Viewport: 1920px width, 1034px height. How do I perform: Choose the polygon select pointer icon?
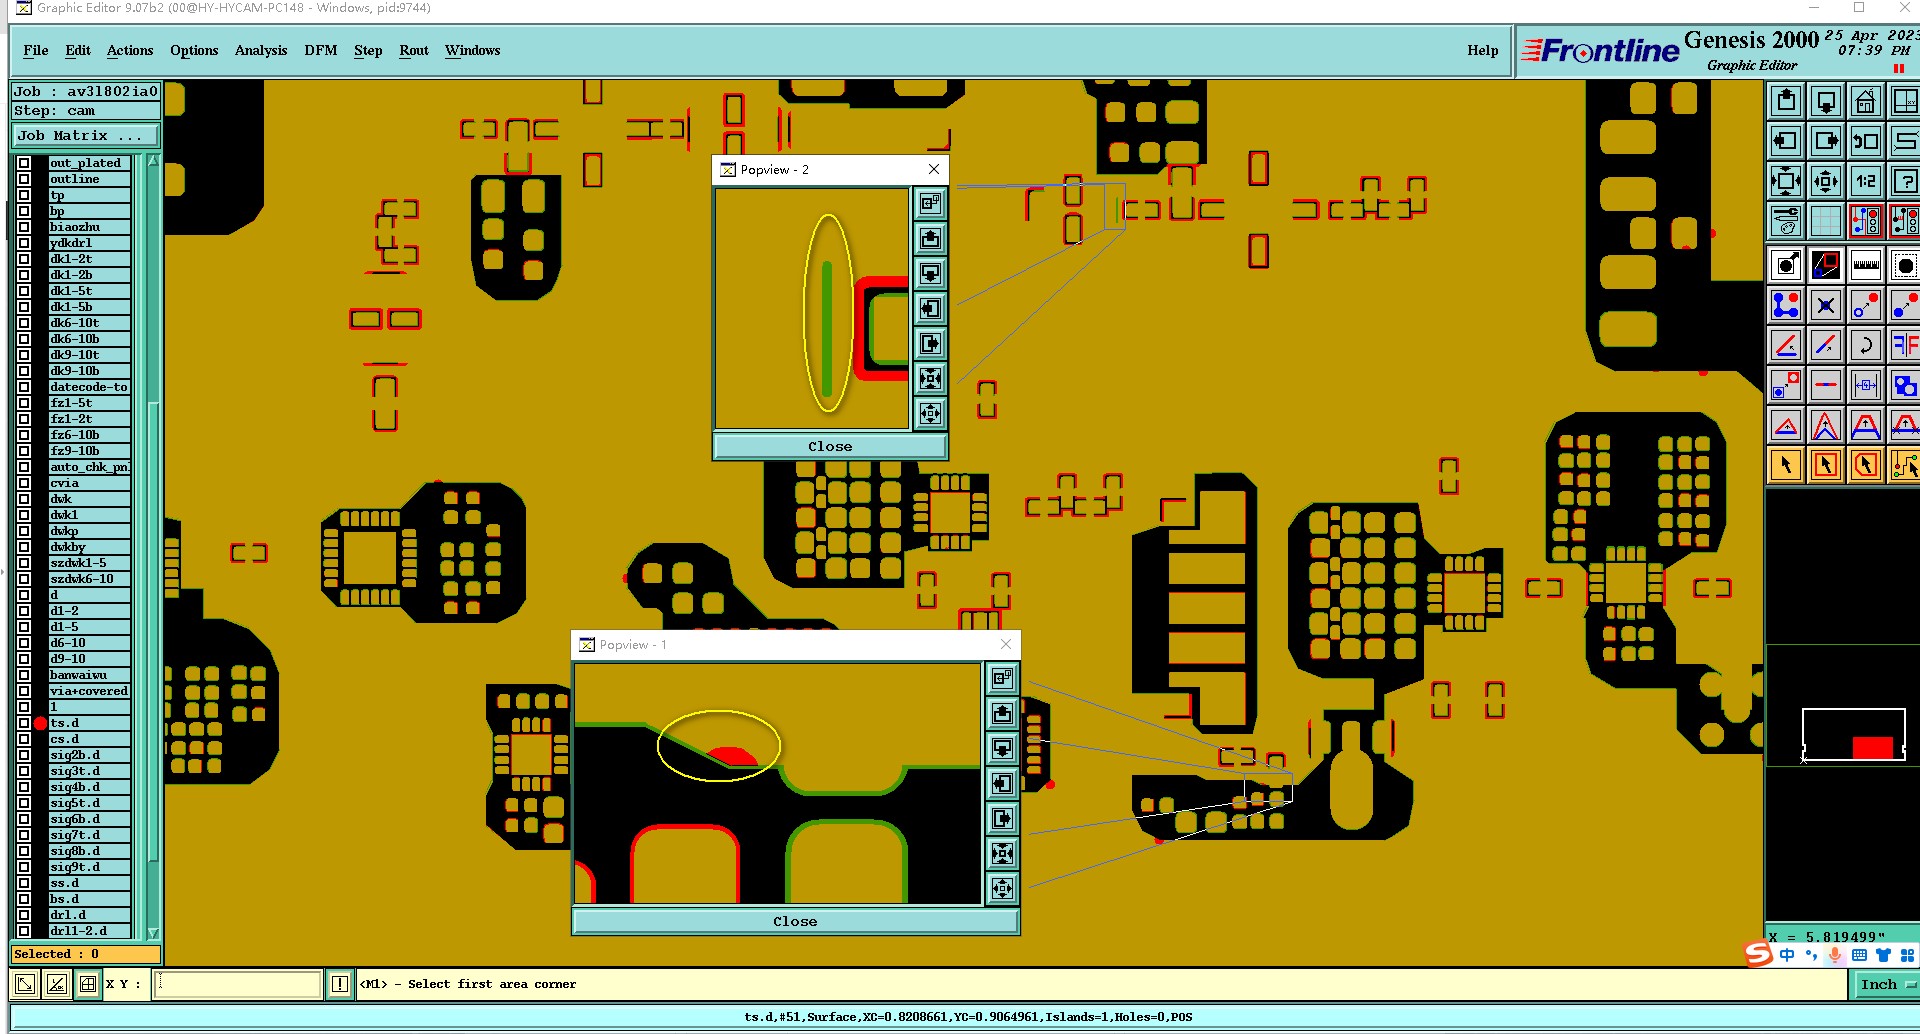tap(1866, 465)
